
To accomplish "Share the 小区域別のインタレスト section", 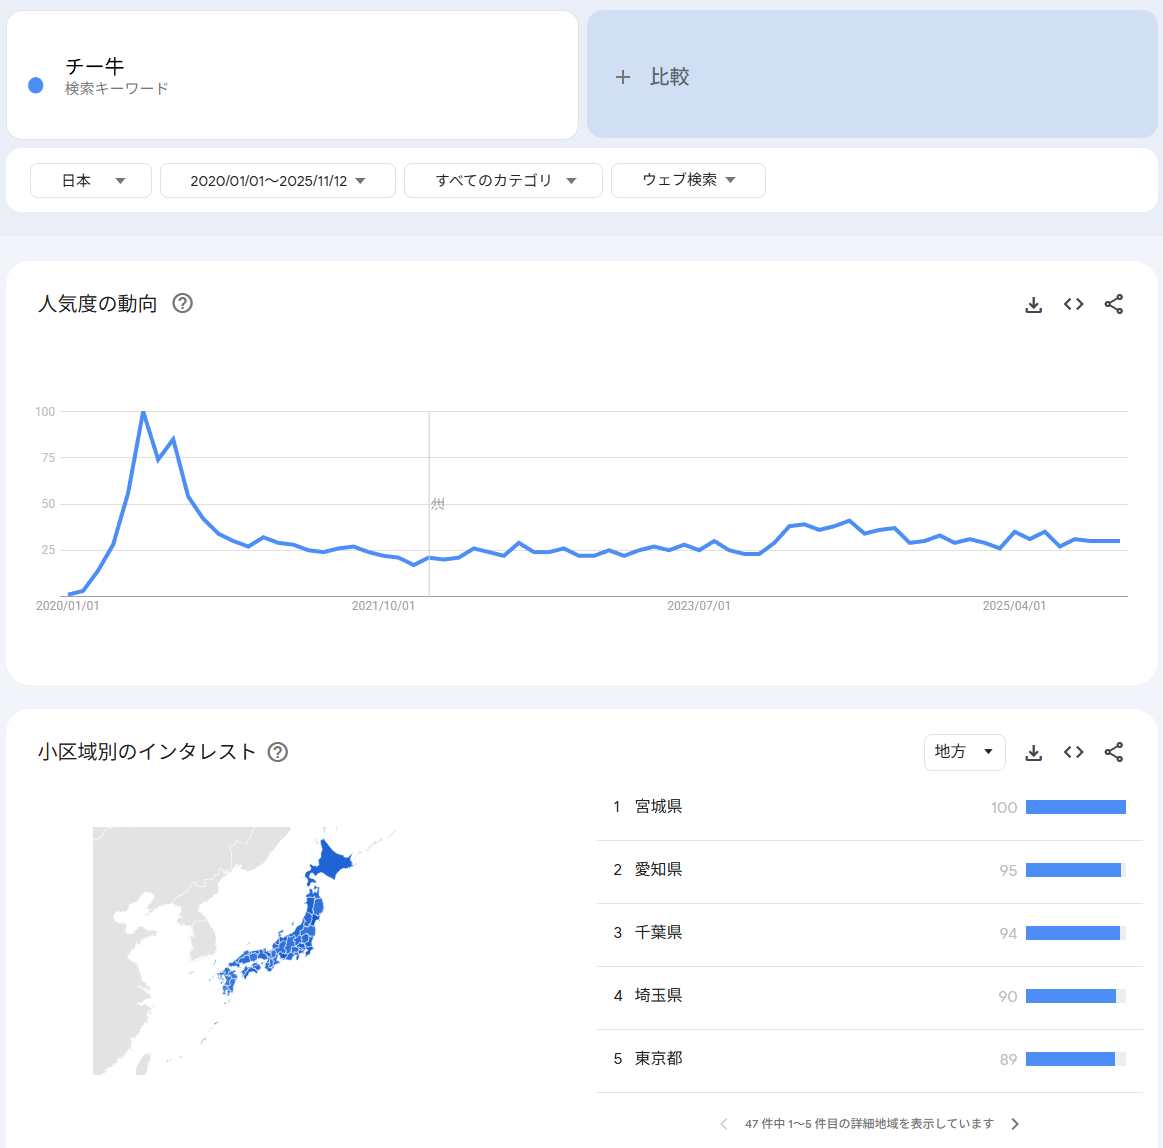I will pos(1114,753).
